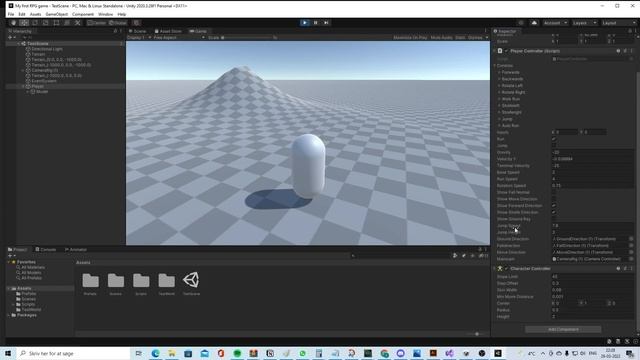This screenshot has height=360, width=640.
Task: Expand the Forwards control entry
Action: [x=499, y=72]
